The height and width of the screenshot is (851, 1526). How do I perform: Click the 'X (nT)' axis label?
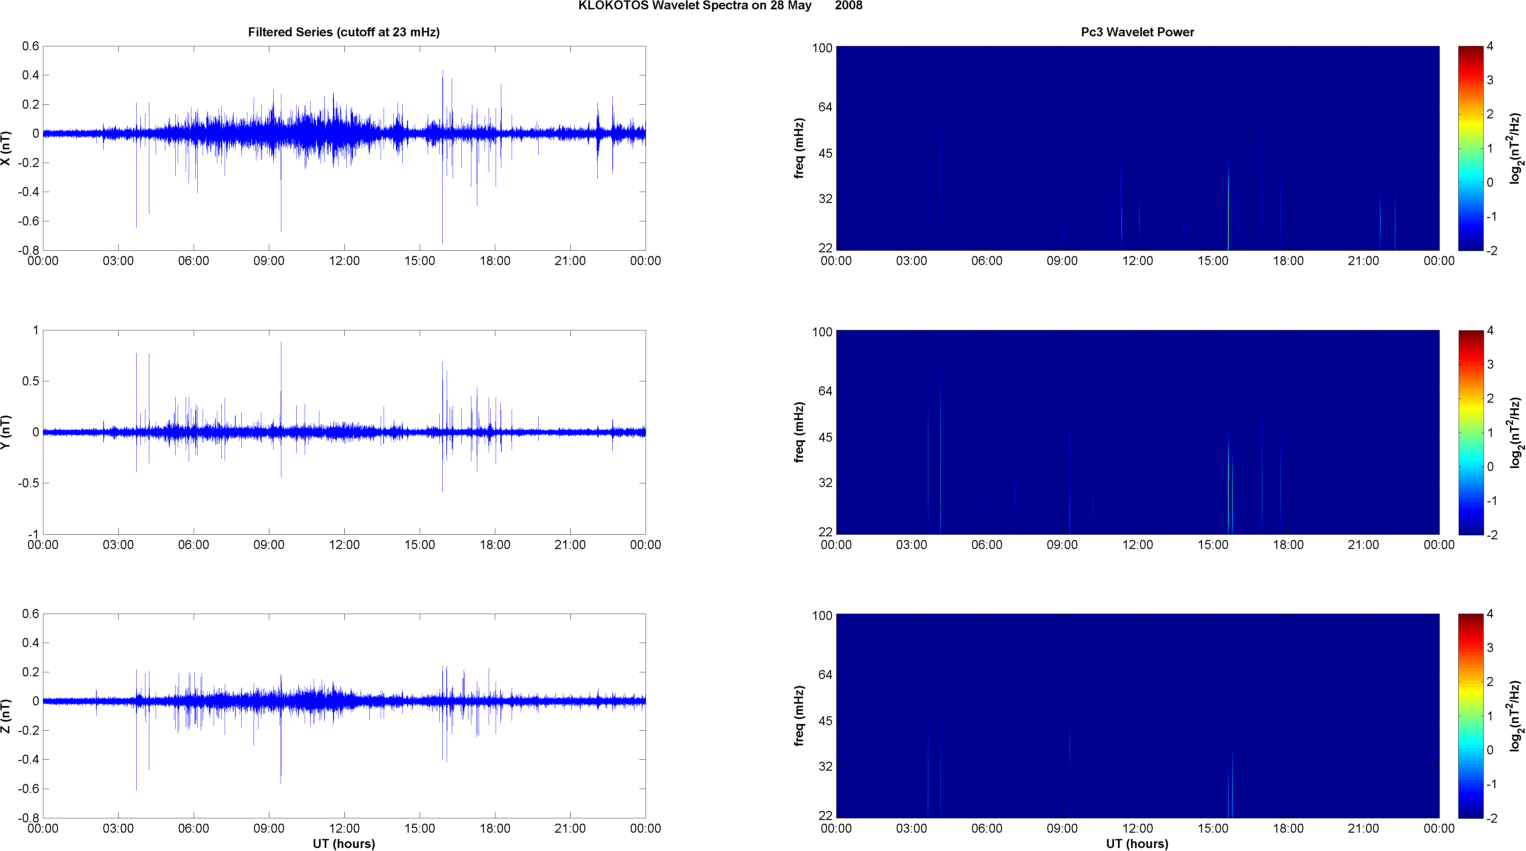click(x=7, y=148)
